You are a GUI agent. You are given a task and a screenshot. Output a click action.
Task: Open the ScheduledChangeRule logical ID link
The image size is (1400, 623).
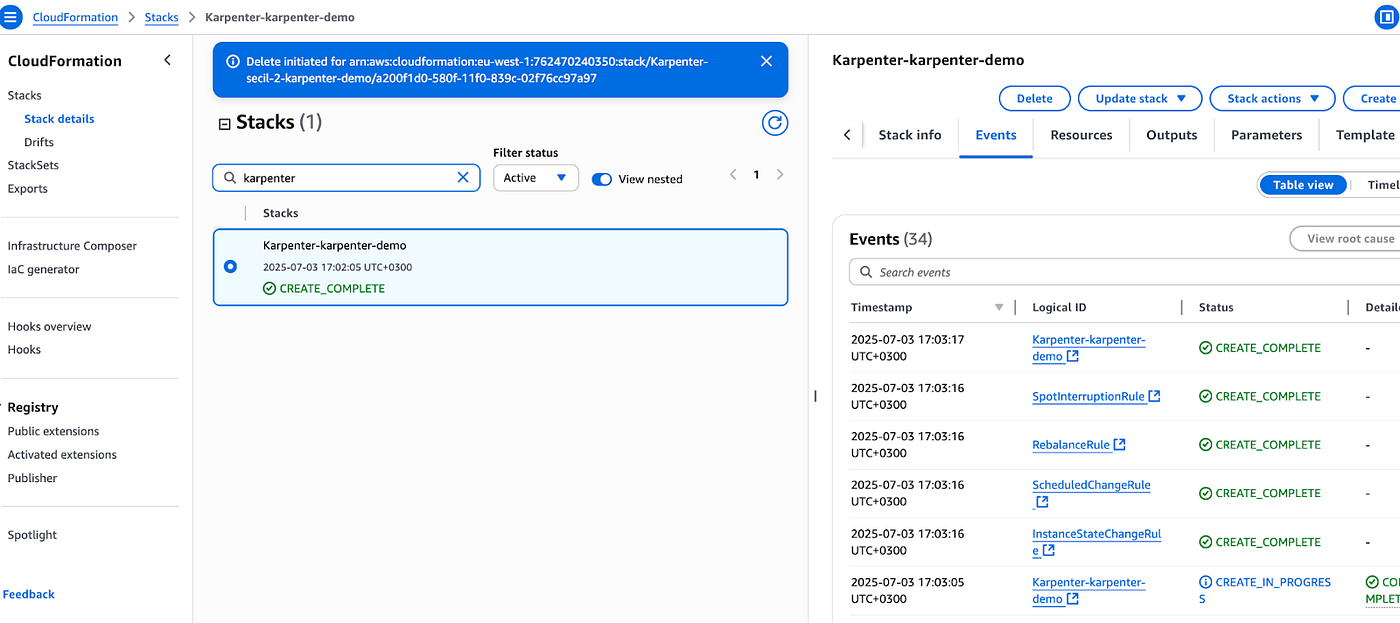click(1091, 485)
